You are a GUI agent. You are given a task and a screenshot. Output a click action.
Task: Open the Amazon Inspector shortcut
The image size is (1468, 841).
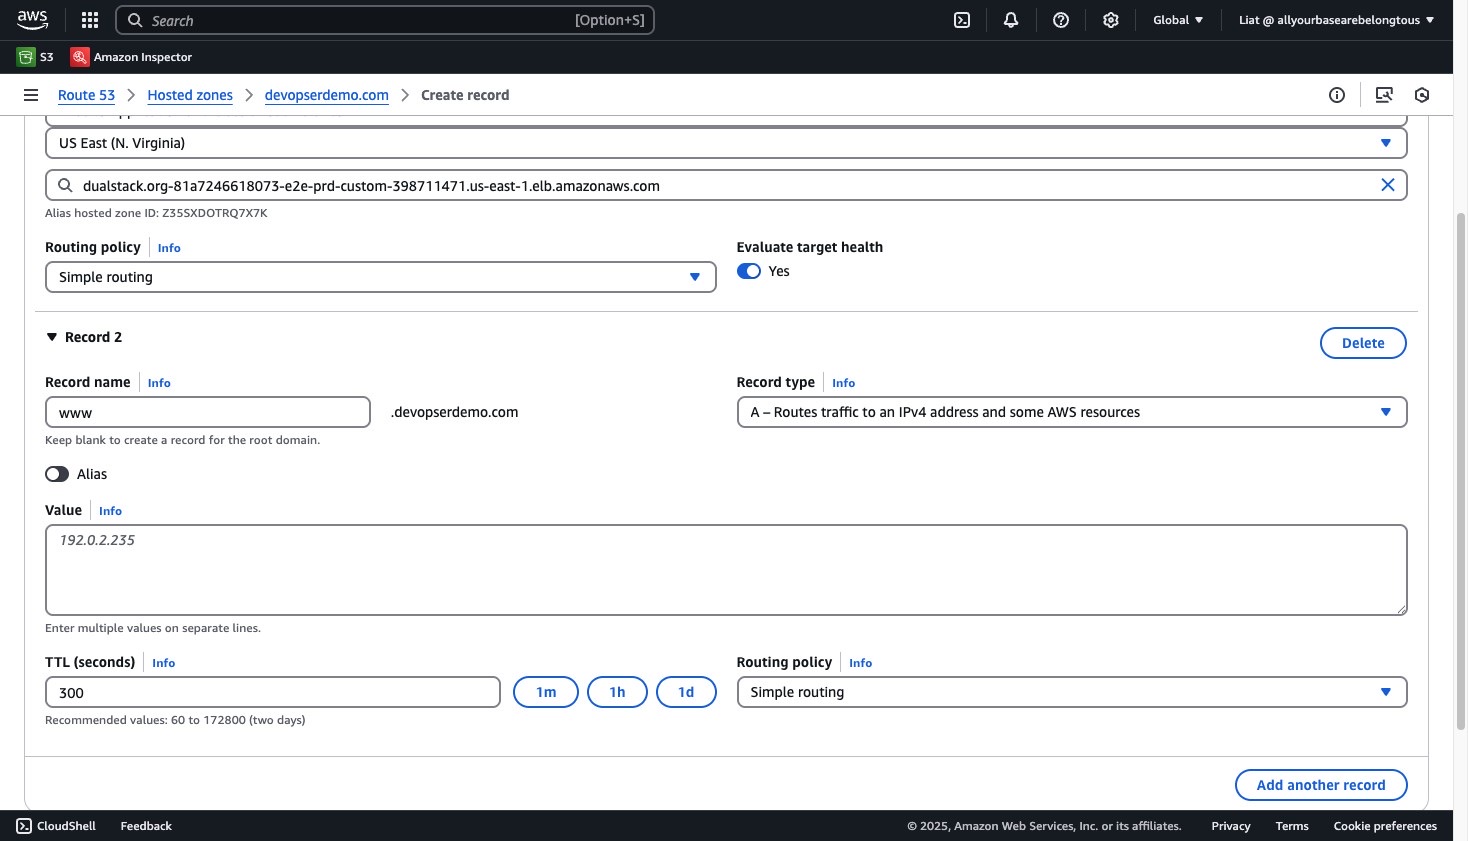[x=131, y=57]
